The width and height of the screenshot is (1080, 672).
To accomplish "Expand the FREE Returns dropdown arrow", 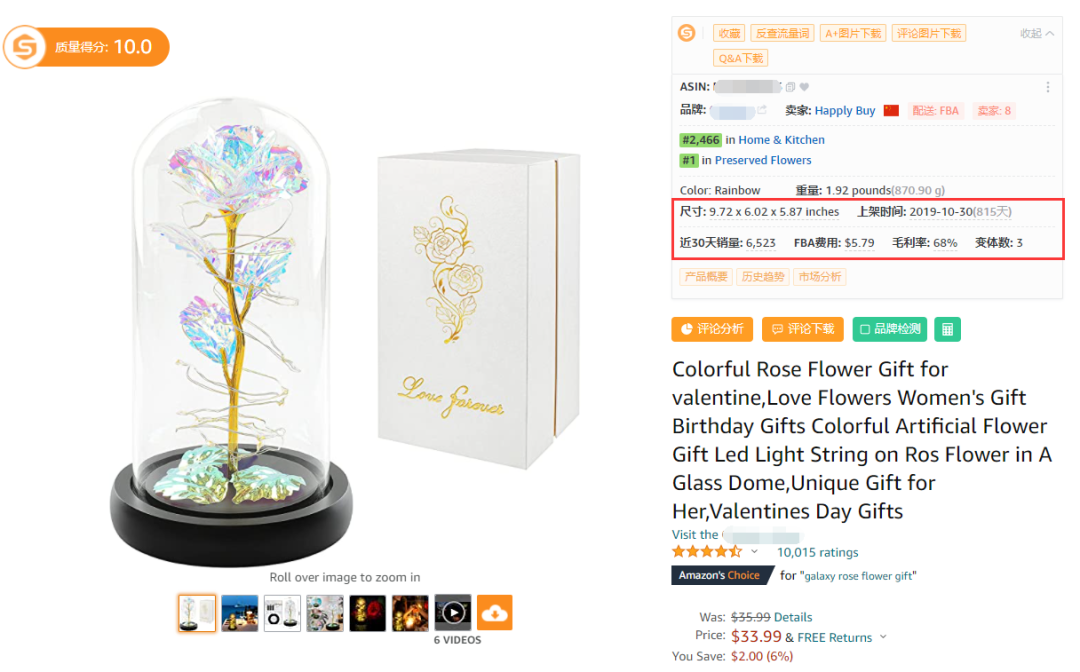I will pos(883,637).
